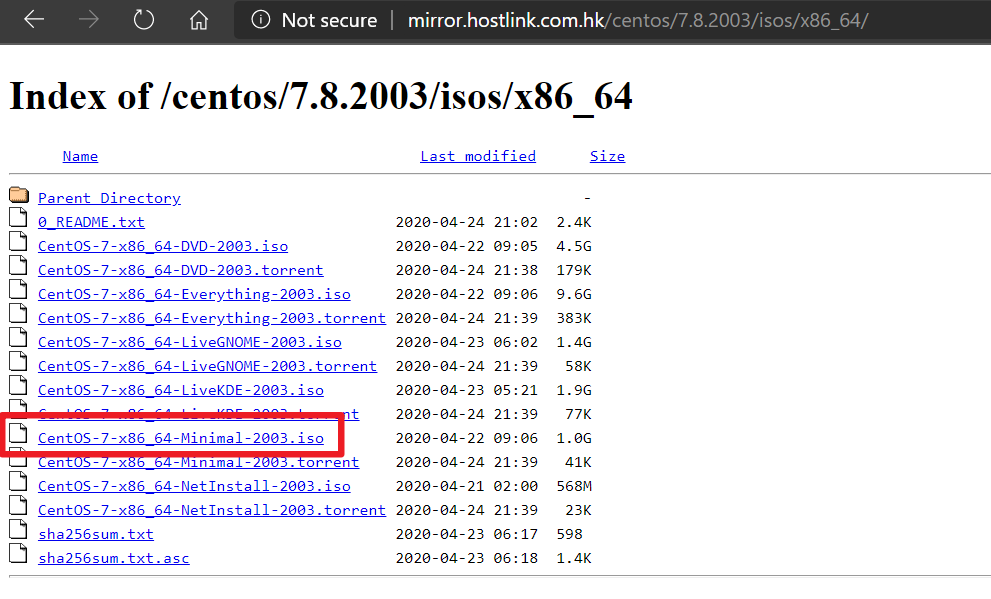Go to the browser home page icon
This screenshot has height=599, width=991.
coord(198,20)
